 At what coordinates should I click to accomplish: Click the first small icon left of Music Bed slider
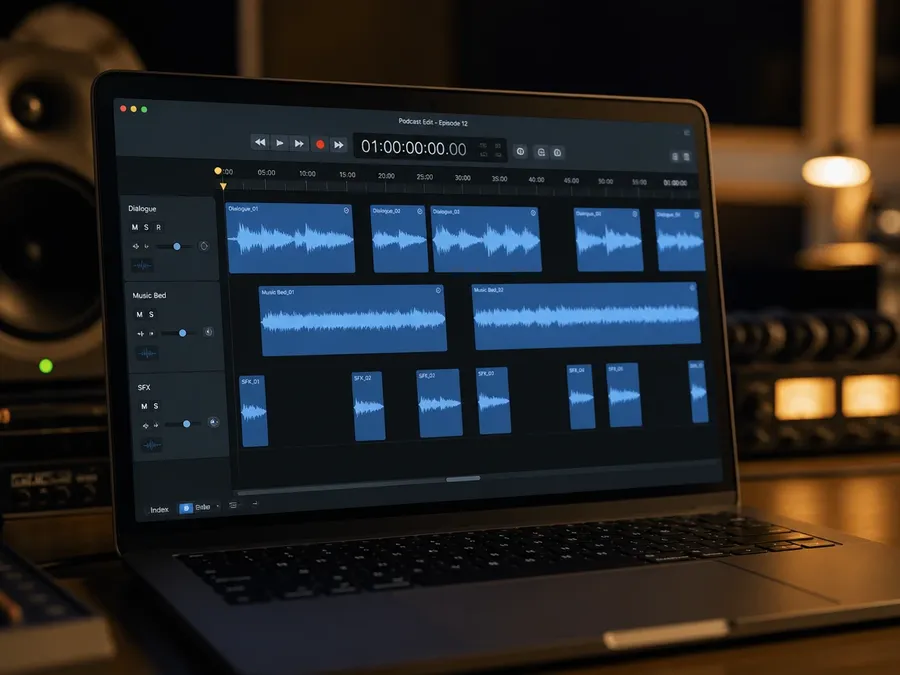(141, 333)
